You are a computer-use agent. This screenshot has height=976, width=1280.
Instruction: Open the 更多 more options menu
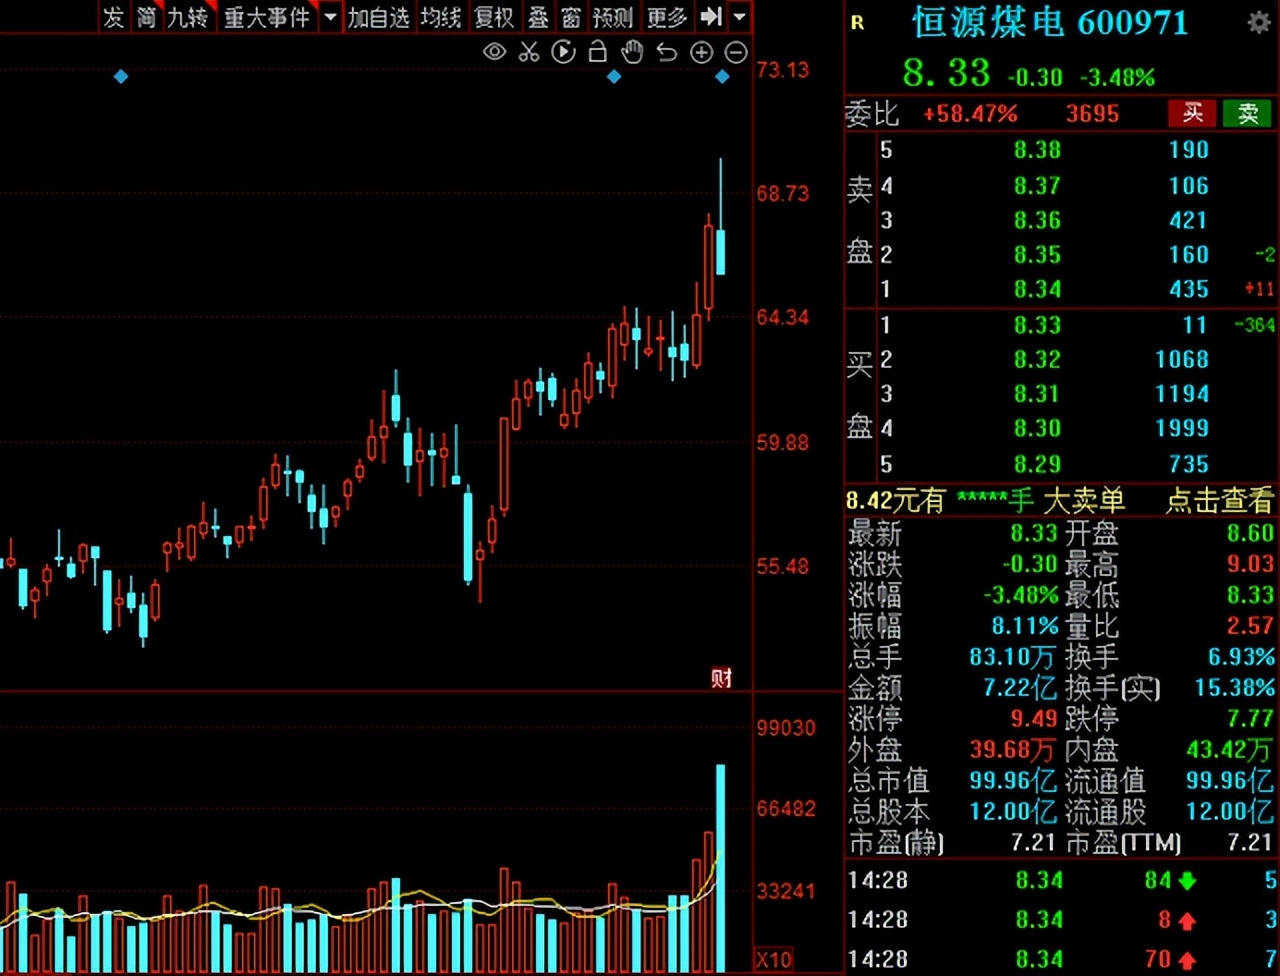[x=666, y=17]
